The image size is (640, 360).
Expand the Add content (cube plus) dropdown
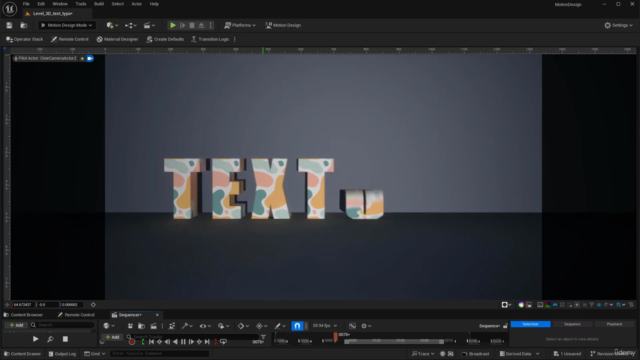tap(112, 25)
